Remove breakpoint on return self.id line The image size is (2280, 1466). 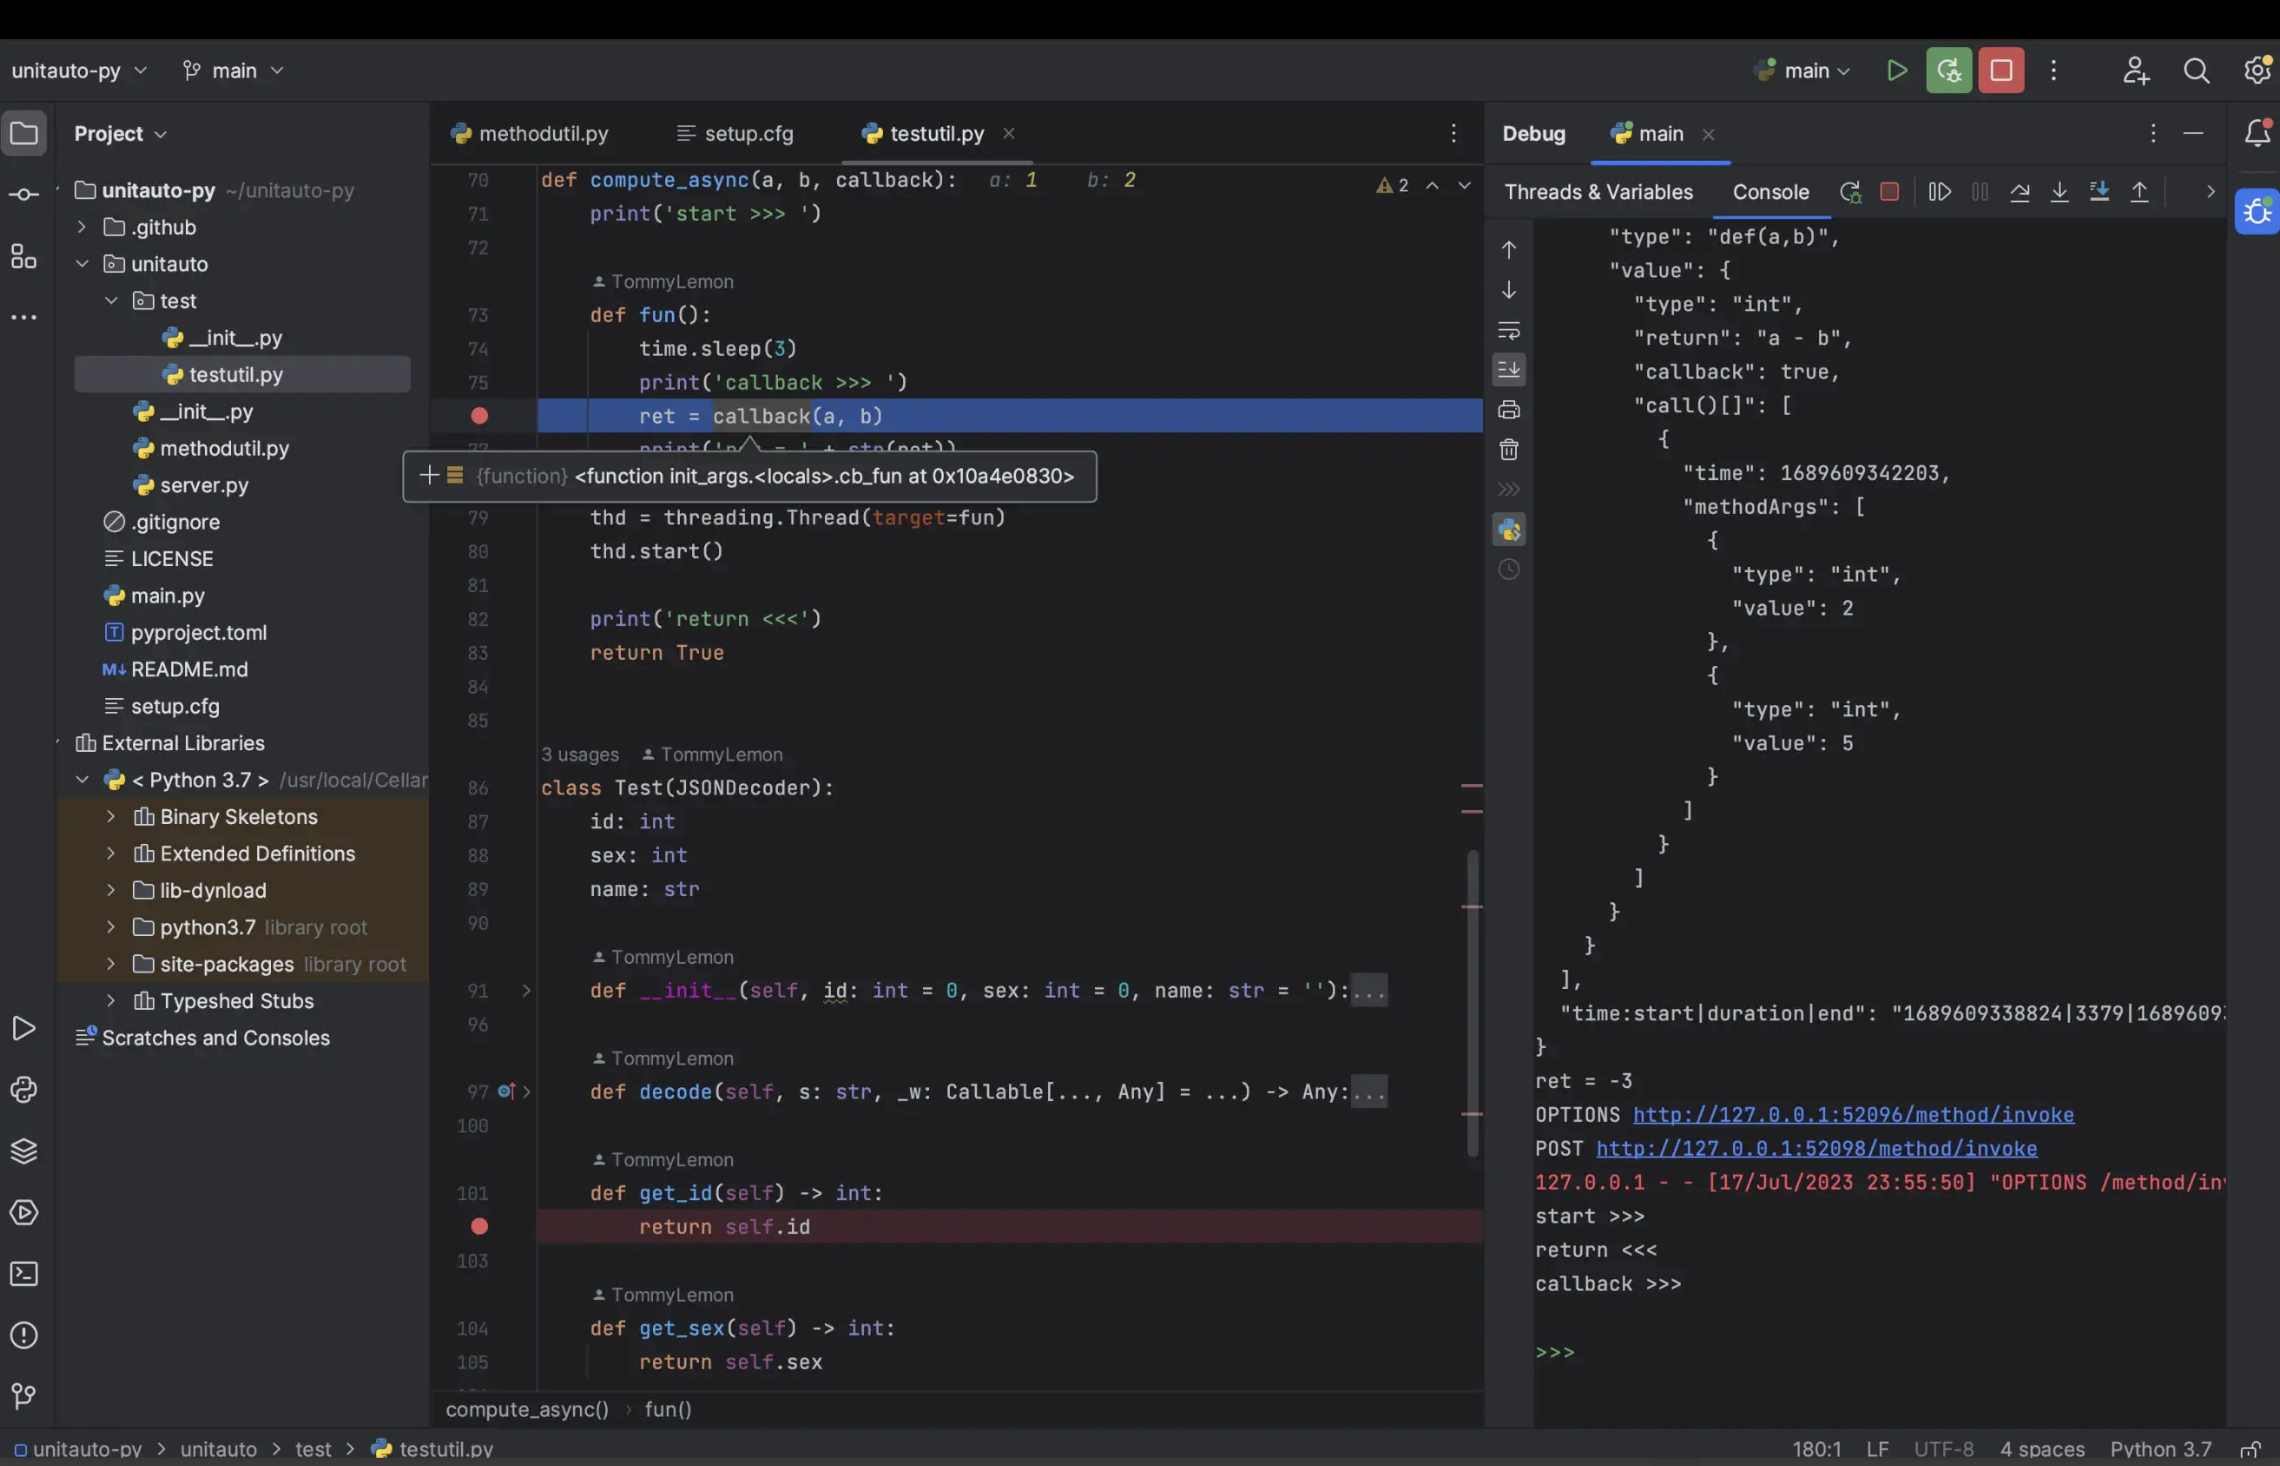pos(480,1226)
